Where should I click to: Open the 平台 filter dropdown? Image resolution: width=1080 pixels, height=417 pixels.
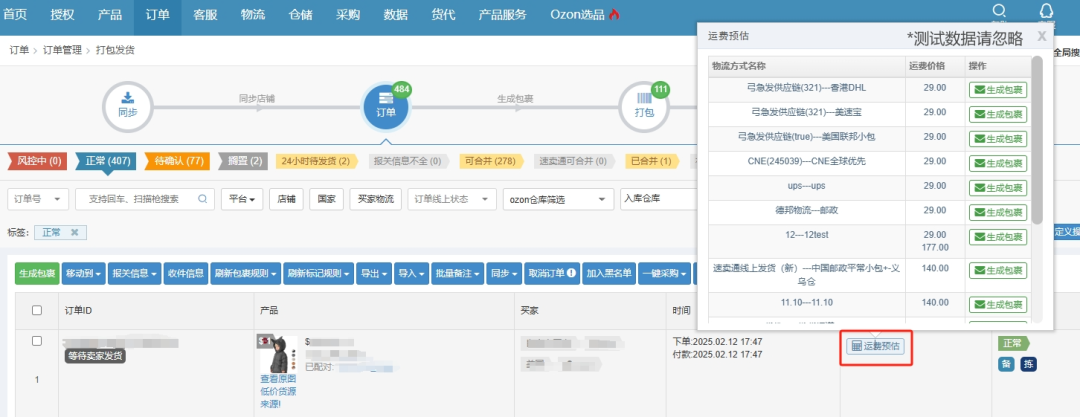pyautogui.click(x=241, y=199)
